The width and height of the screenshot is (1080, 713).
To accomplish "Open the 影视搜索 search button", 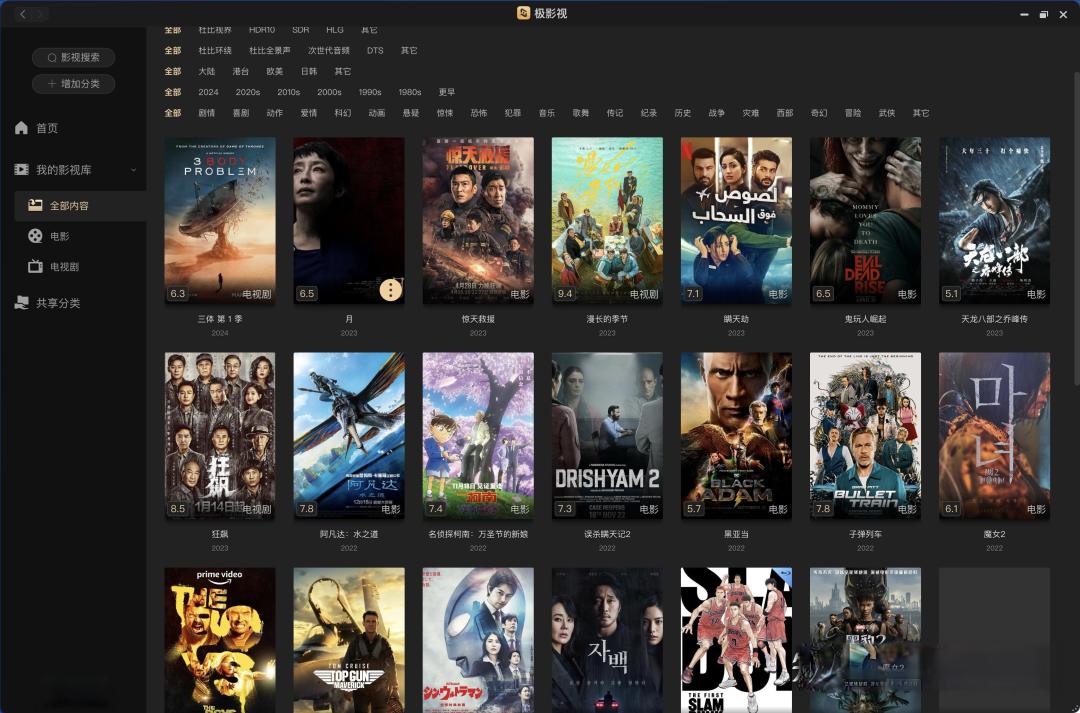I will [x=73, y=57].
